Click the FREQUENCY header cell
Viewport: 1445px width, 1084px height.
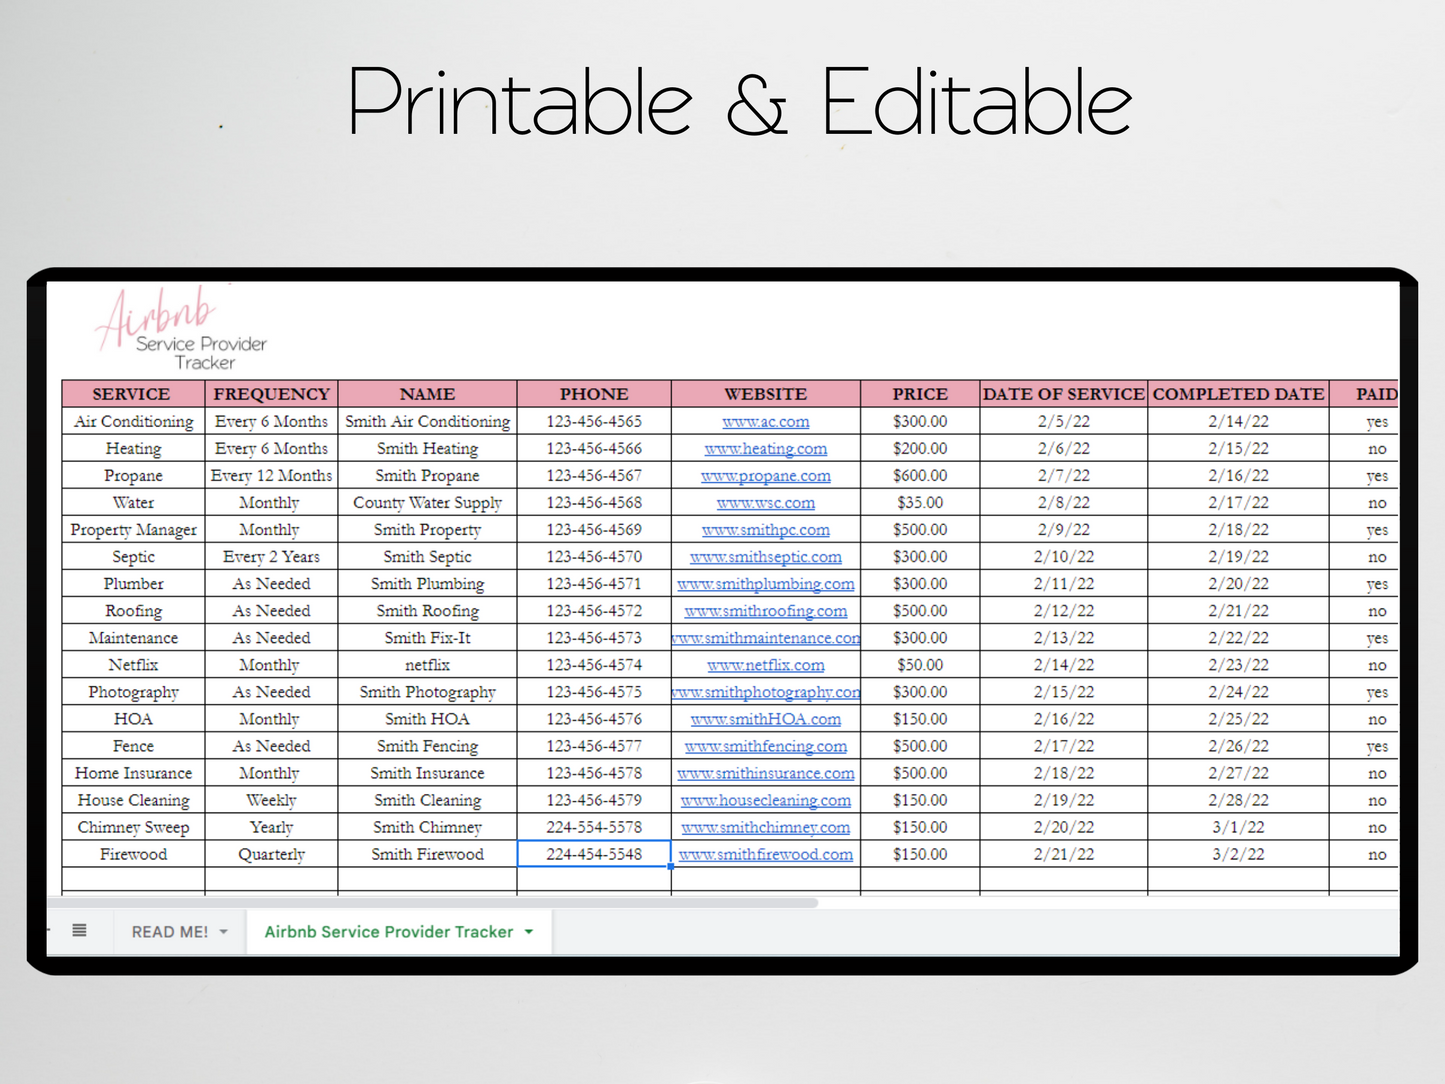pos(271,394)
